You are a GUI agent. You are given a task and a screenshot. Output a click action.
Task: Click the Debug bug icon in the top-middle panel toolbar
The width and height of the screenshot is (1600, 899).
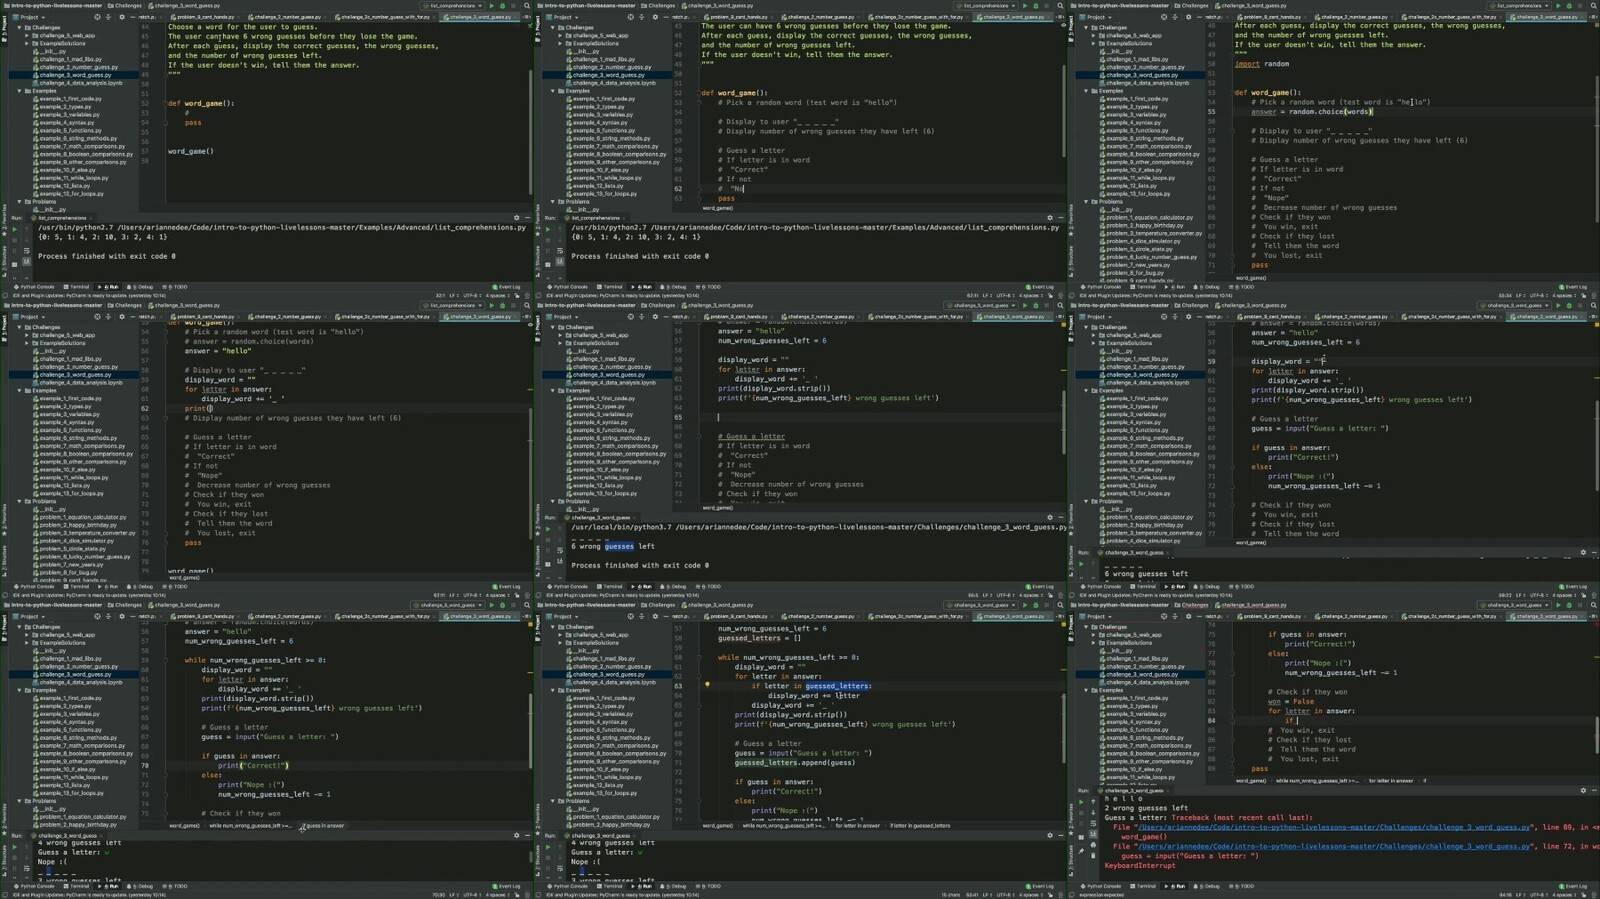pos(1035,5)
